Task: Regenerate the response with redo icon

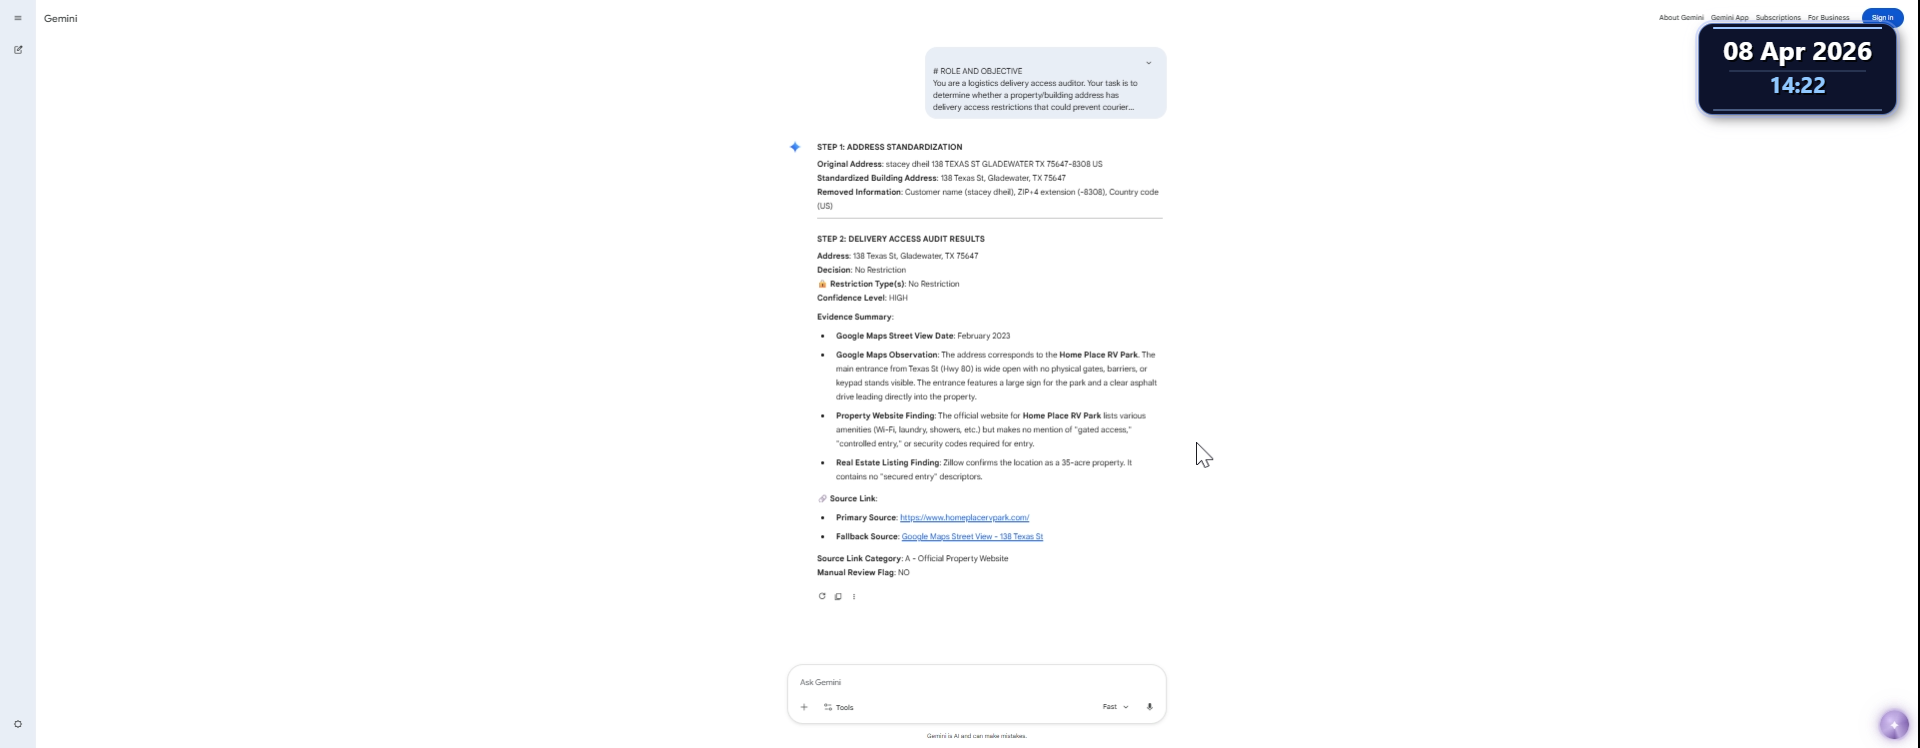Action: (x=822, y=596)
